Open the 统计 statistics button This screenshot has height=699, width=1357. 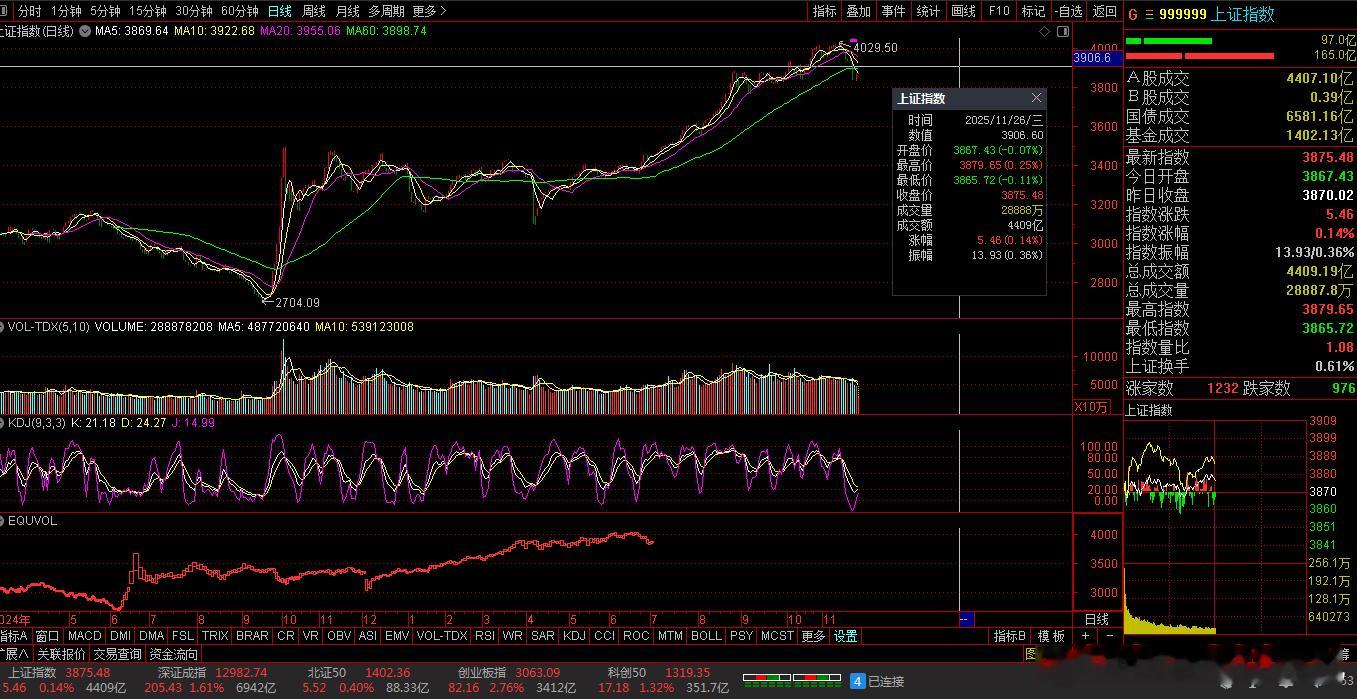(x=929, y=11)
